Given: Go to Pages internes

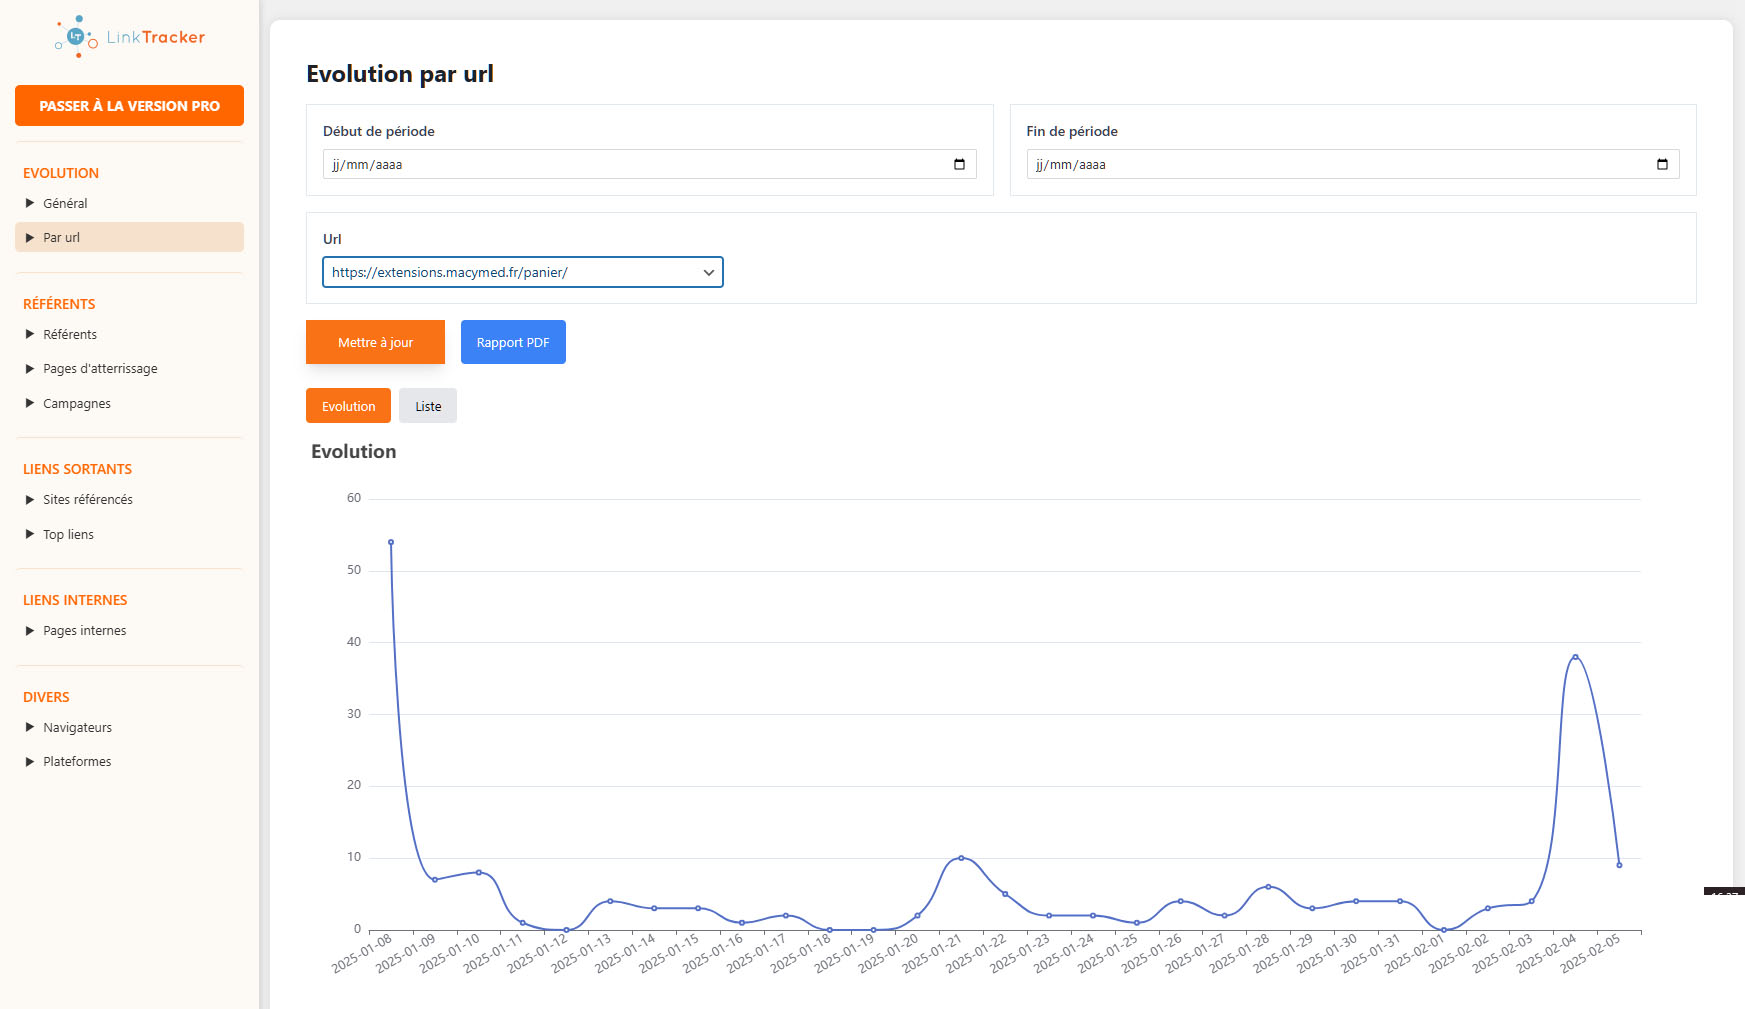Looking at the screenshot, I should click(85, 630).
